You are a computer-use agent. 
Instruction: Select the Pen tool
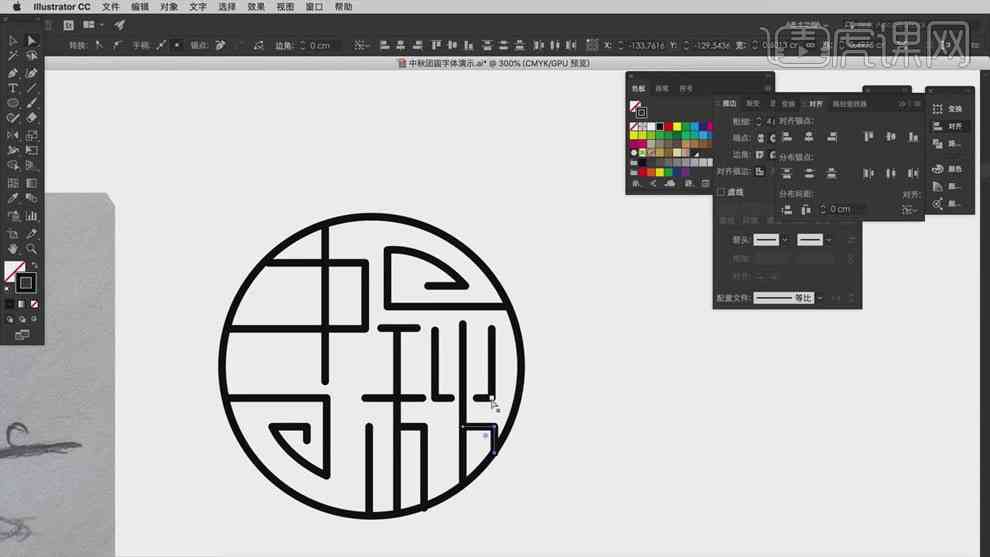point(13,73)
